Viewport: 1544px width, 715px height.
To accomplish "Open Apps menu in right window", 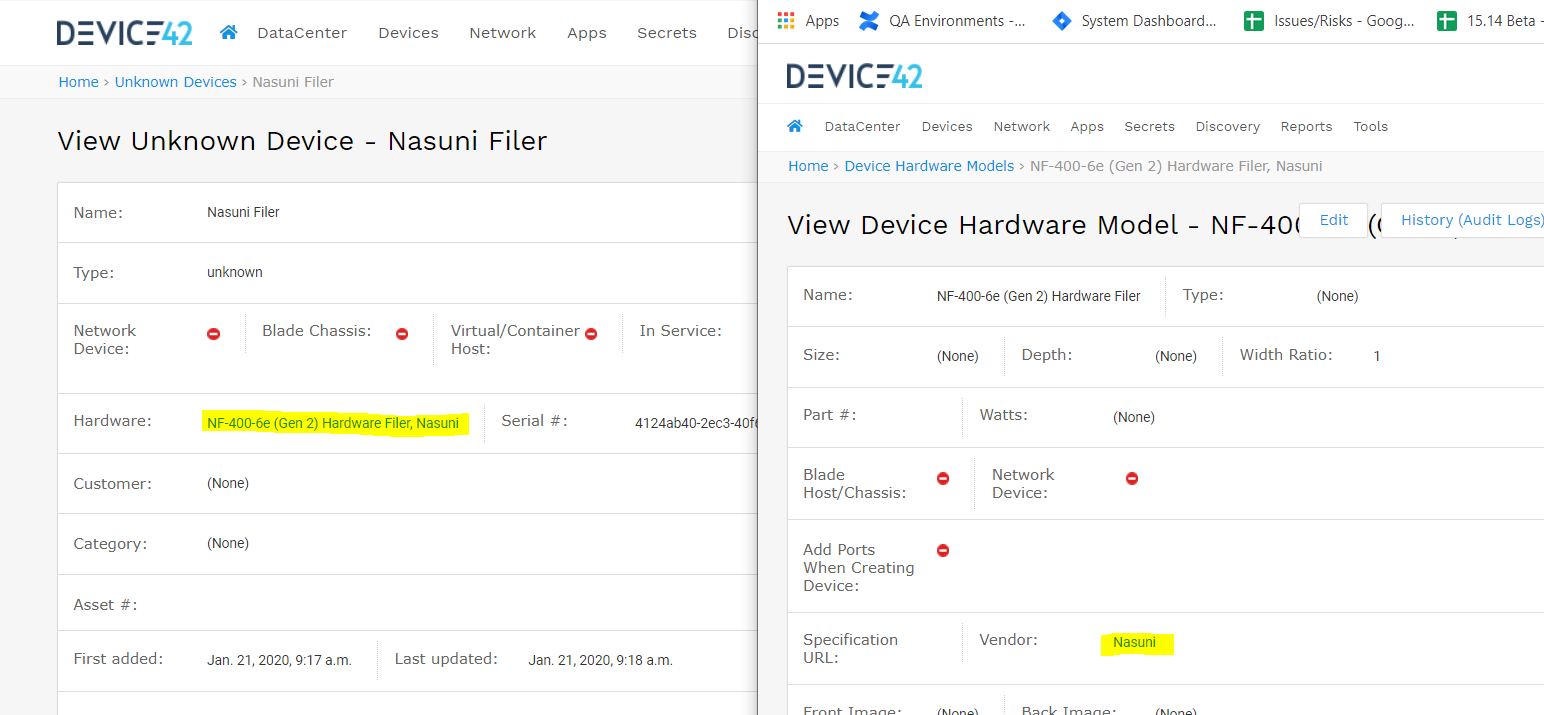I will [1087, 127].
